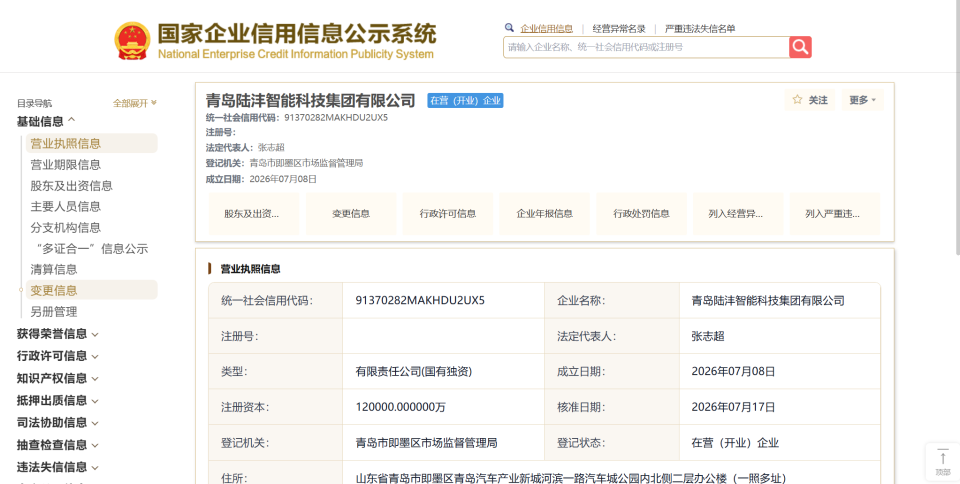Click the 企业年报信息 shortcut card
Image resolution: width=960 pixels, height=484 pixels.
point(544,214)
